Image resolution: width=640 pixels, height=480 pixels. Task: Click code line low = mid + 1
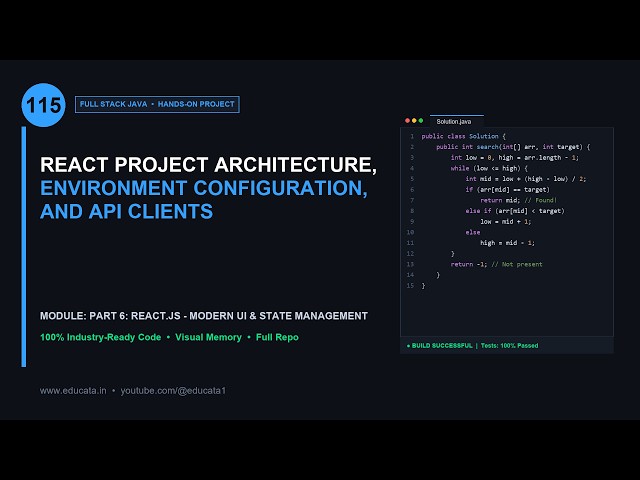[505, 222]
